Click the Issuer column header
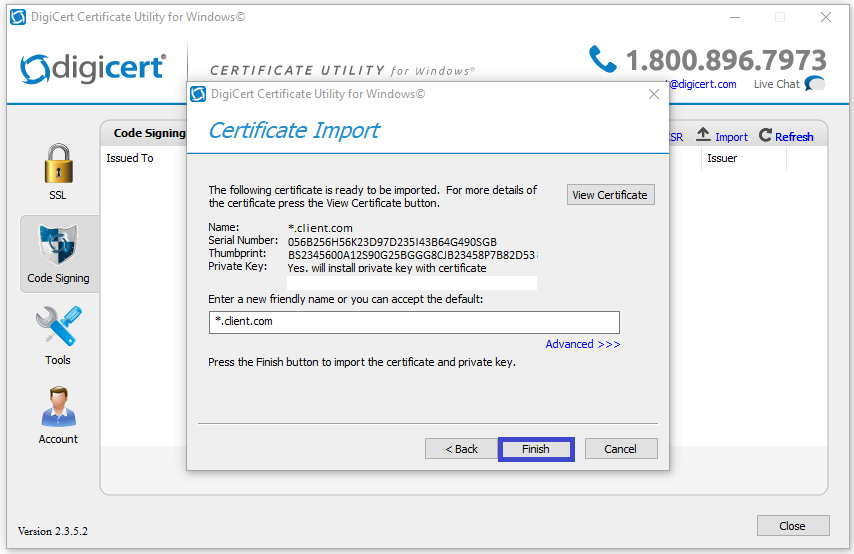854x554 pixels. 722,158
